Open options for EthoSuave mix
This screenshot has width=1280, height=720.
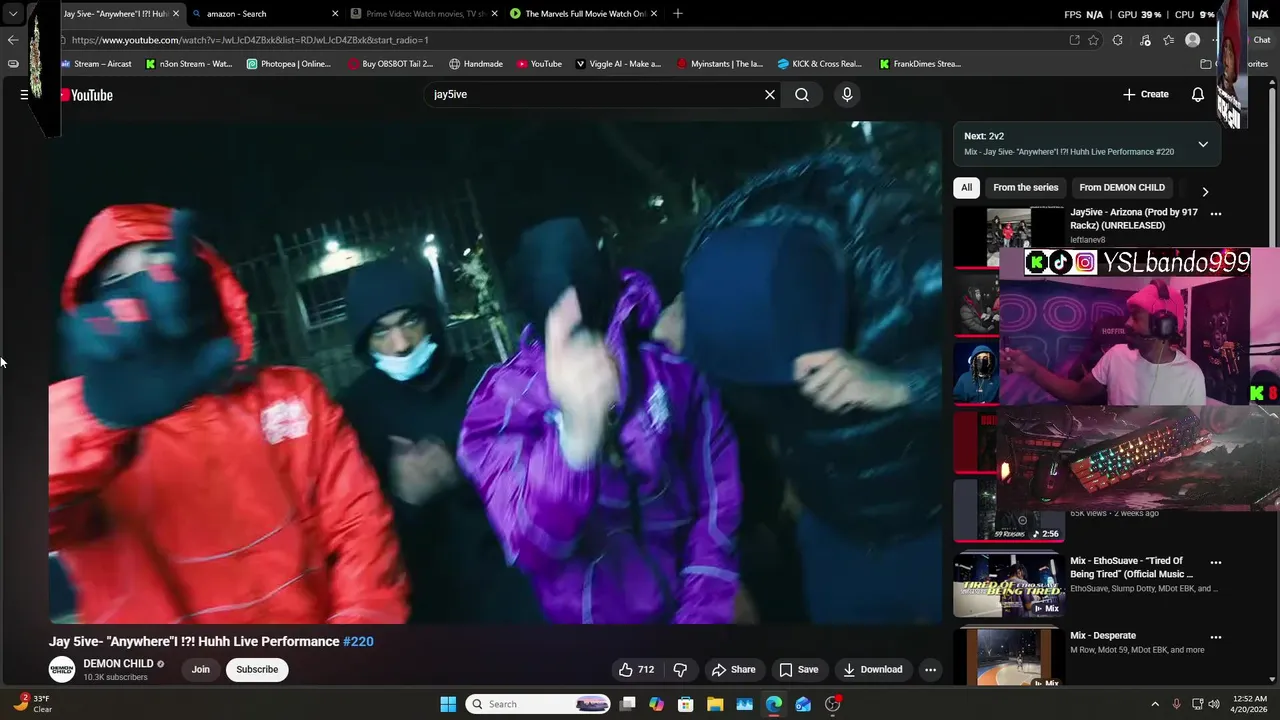[1216, 562]
